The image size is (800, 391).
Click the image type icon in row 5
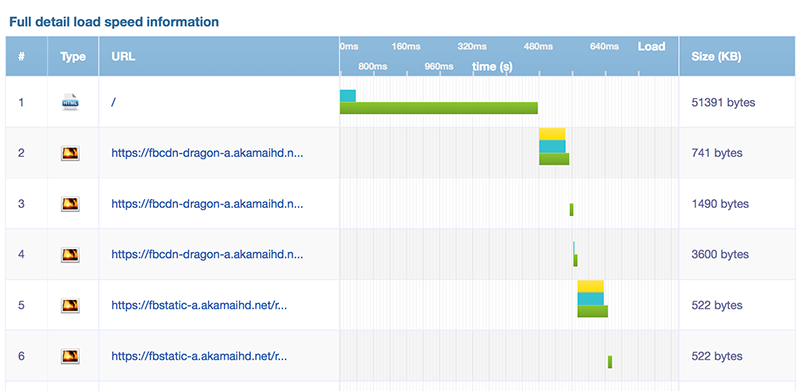pyautogui.click(x=70, y=305)
